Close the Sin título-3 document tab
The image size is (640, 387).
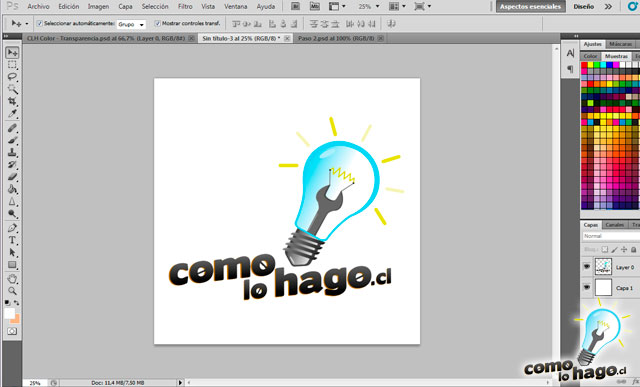(x=287, y=38)
